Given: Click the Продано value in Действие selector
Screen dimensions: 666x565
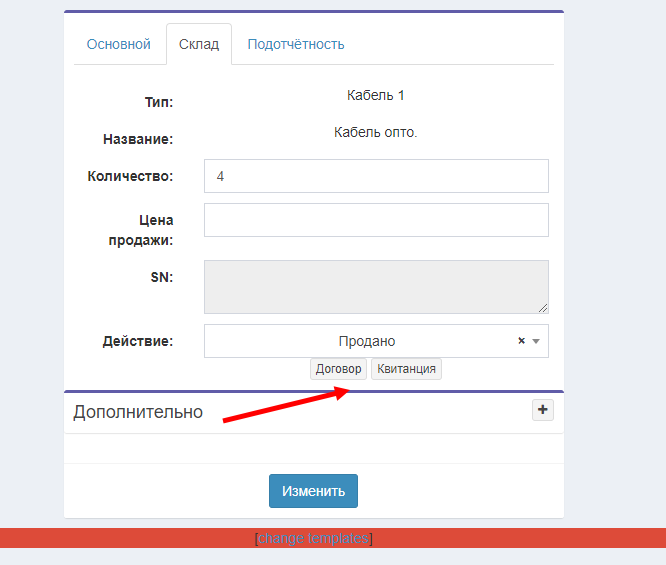Looking at the screenshot, I should click(x=366, y=341).
